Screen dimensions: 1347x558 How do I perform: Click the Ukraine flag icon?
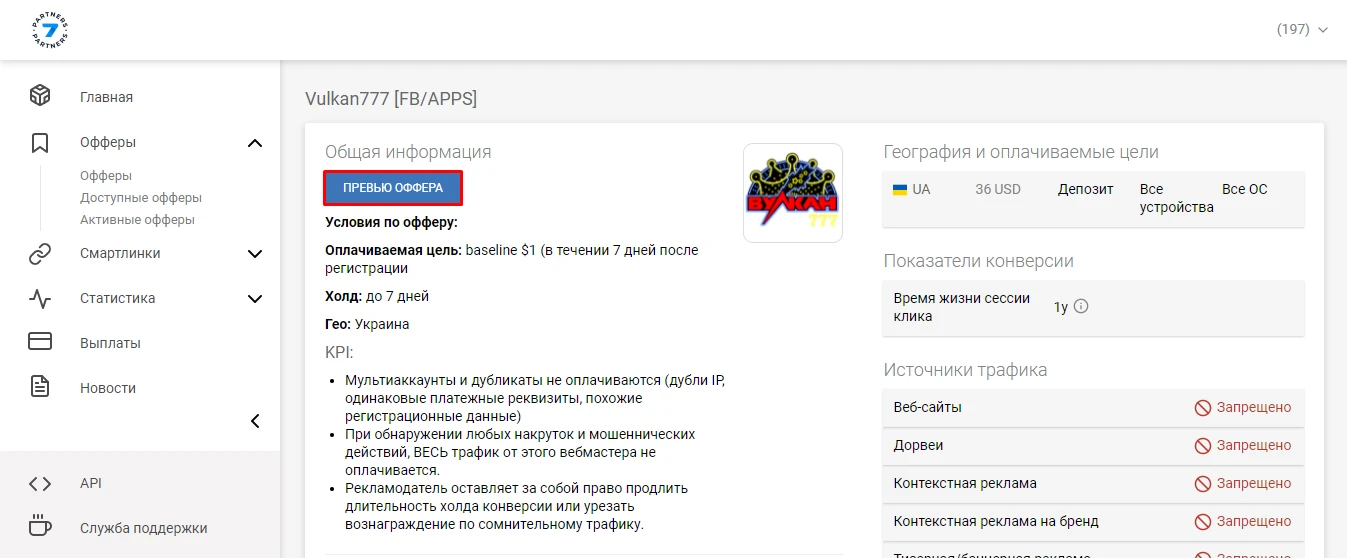[x=900, y=189]
